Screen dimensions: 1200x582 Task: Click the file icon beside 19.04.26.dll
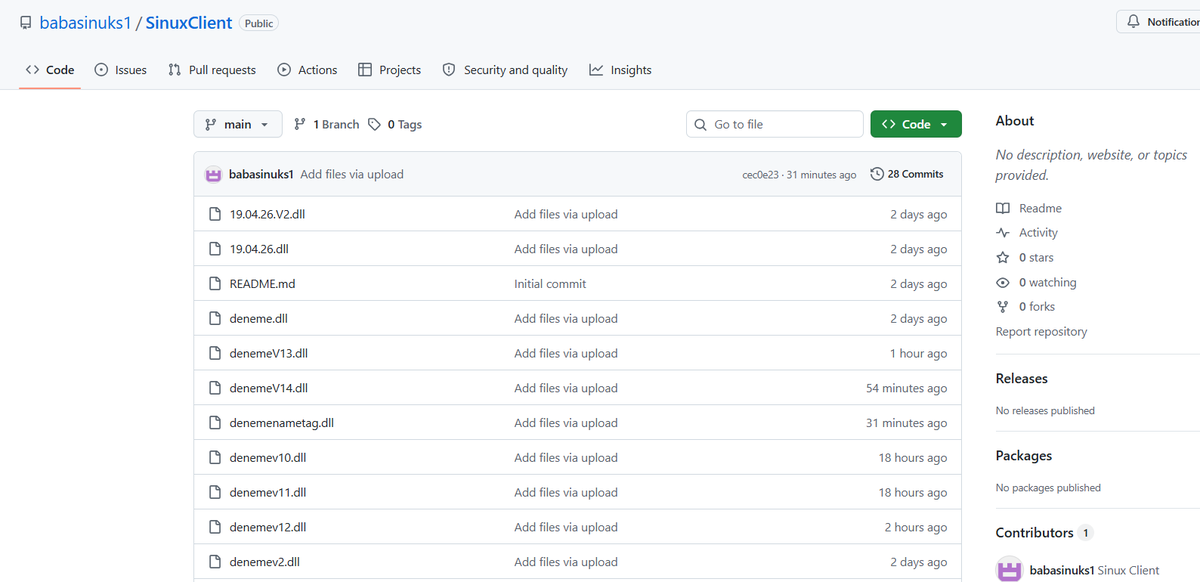click(x=214, y=249)
